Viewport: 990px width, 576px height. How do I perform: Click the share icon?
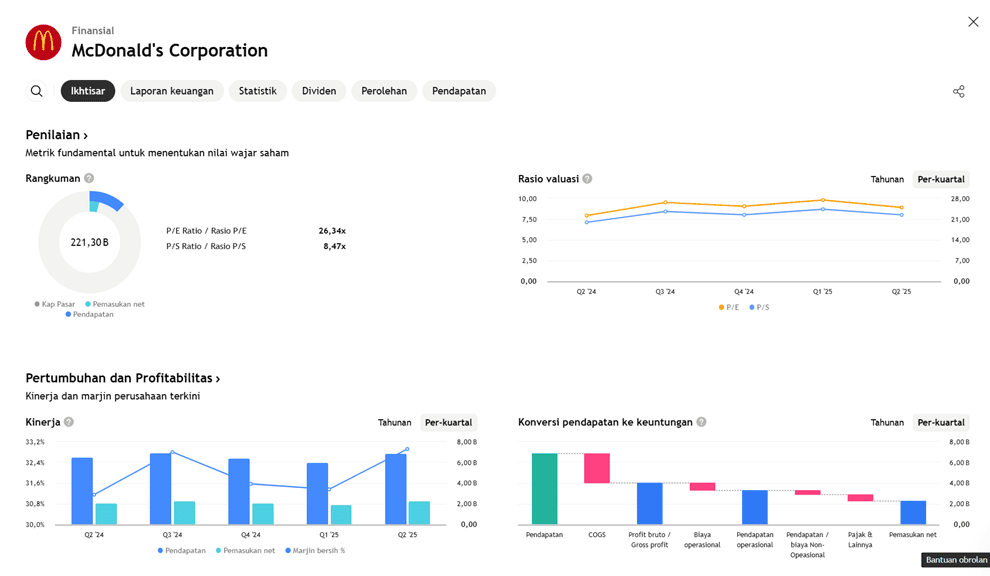pos(958,91)
